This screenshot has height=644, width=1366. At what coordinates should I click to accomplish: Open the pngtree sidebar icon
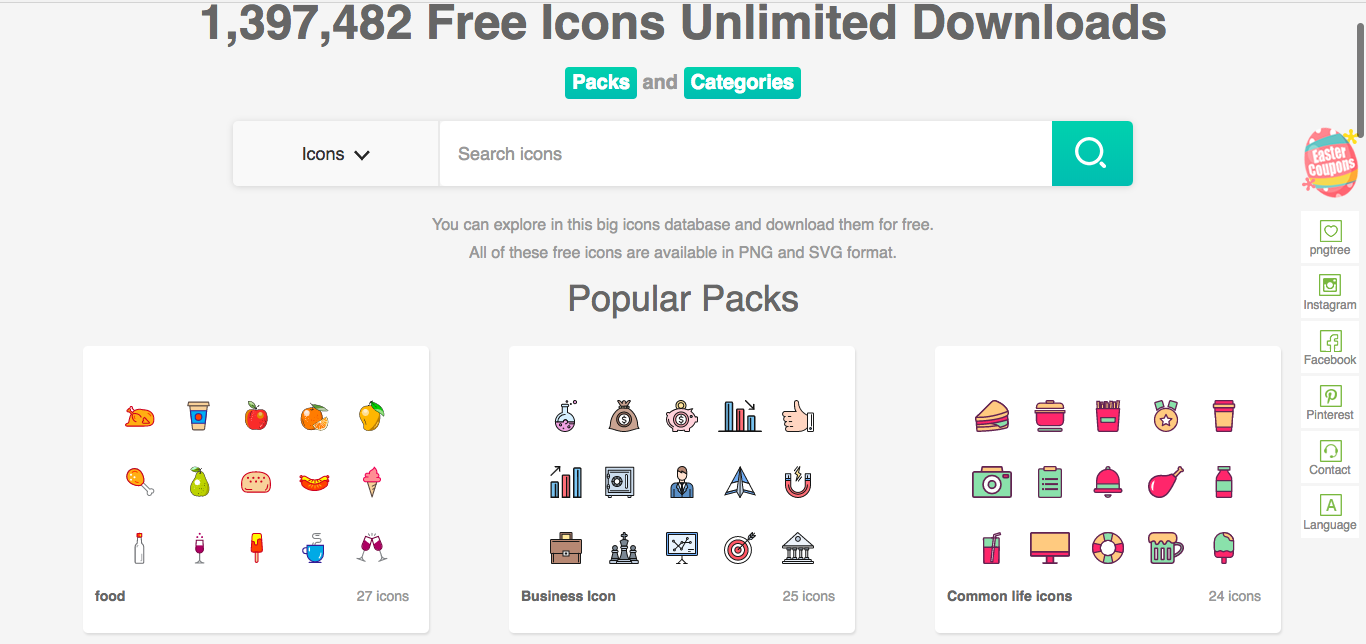[x=1330, y=238]
